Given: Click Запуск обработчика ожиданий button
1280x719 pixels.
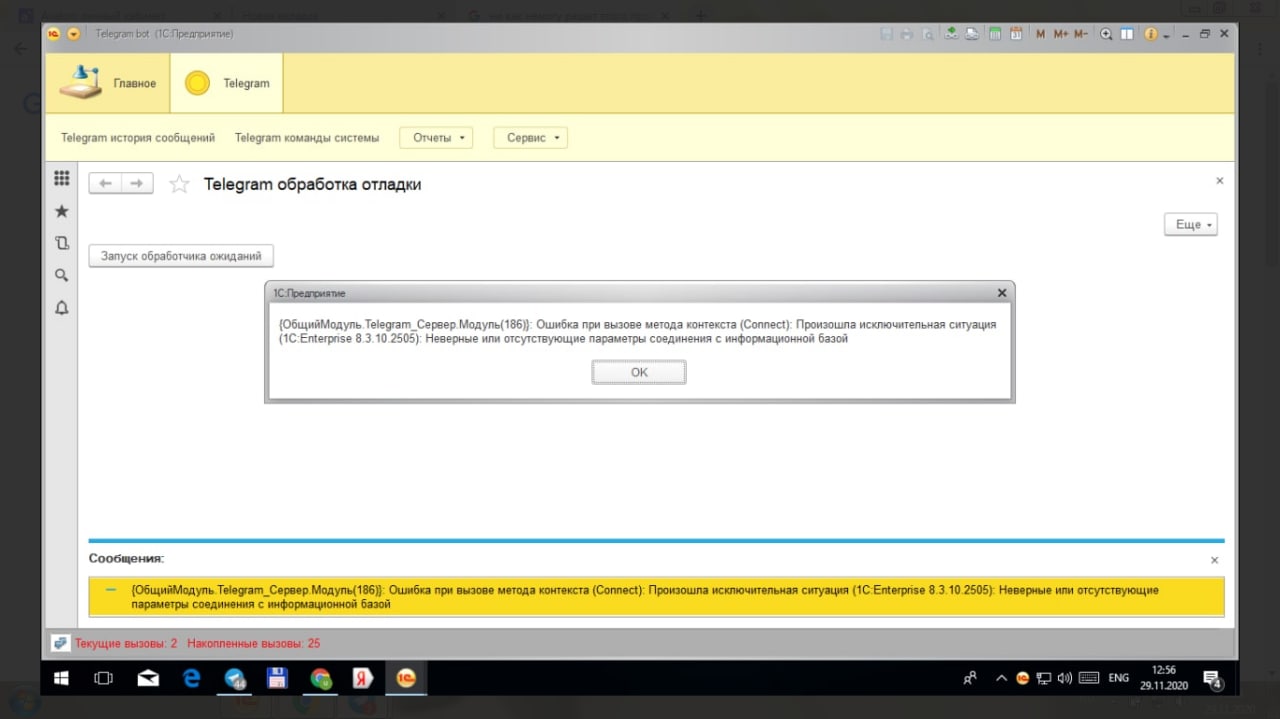Looking at the screenshot, I should click(x=181, y=256).
